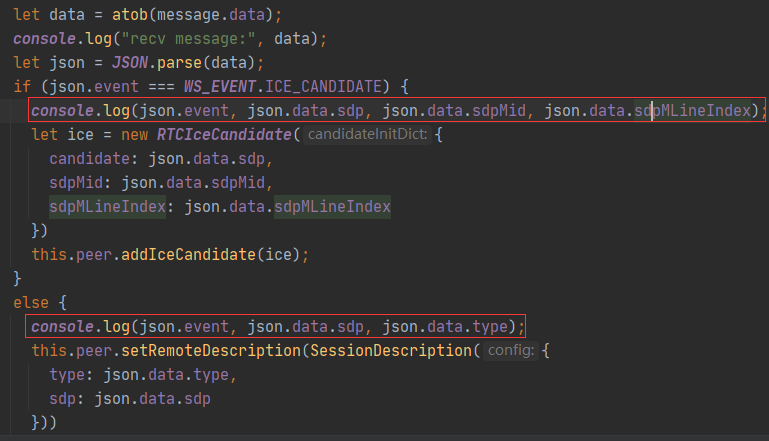Click the candidate property key
This screenshot has width=769, height=441.
click(x=89, y=158)
